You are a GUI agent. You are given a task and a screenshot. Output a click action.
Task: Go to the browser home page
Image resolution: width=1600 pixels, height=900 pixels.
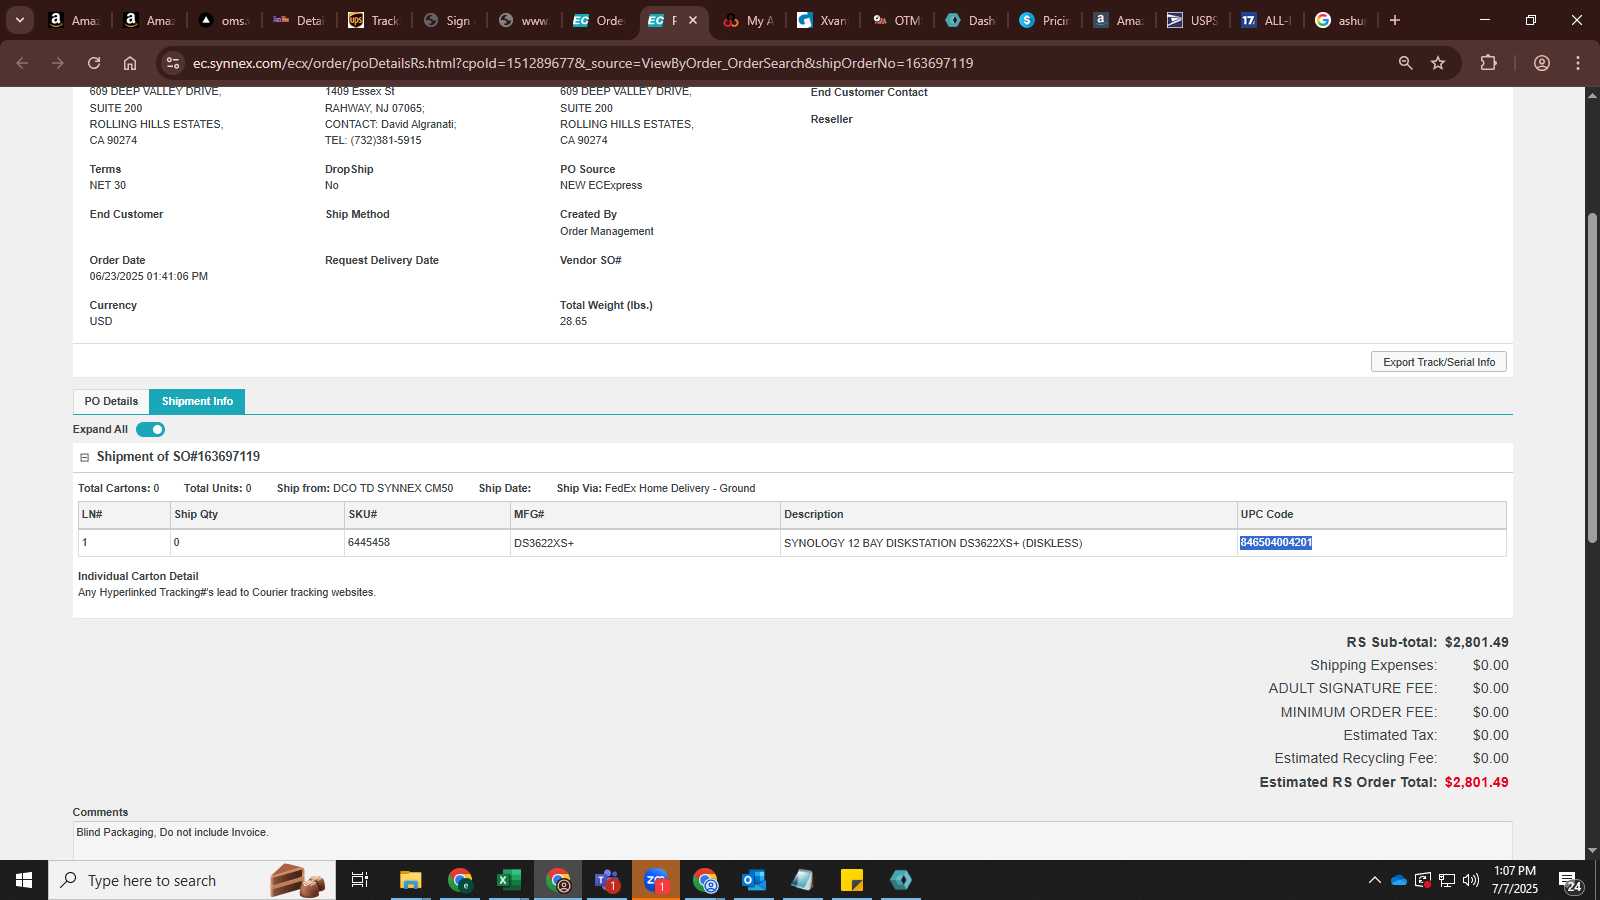pos(130,63)
